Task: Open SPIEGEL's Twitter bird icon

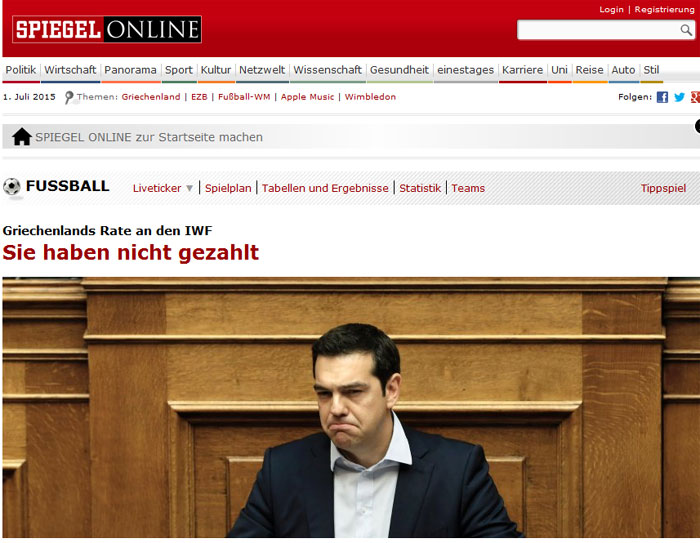Action: (x=679, y=97)
